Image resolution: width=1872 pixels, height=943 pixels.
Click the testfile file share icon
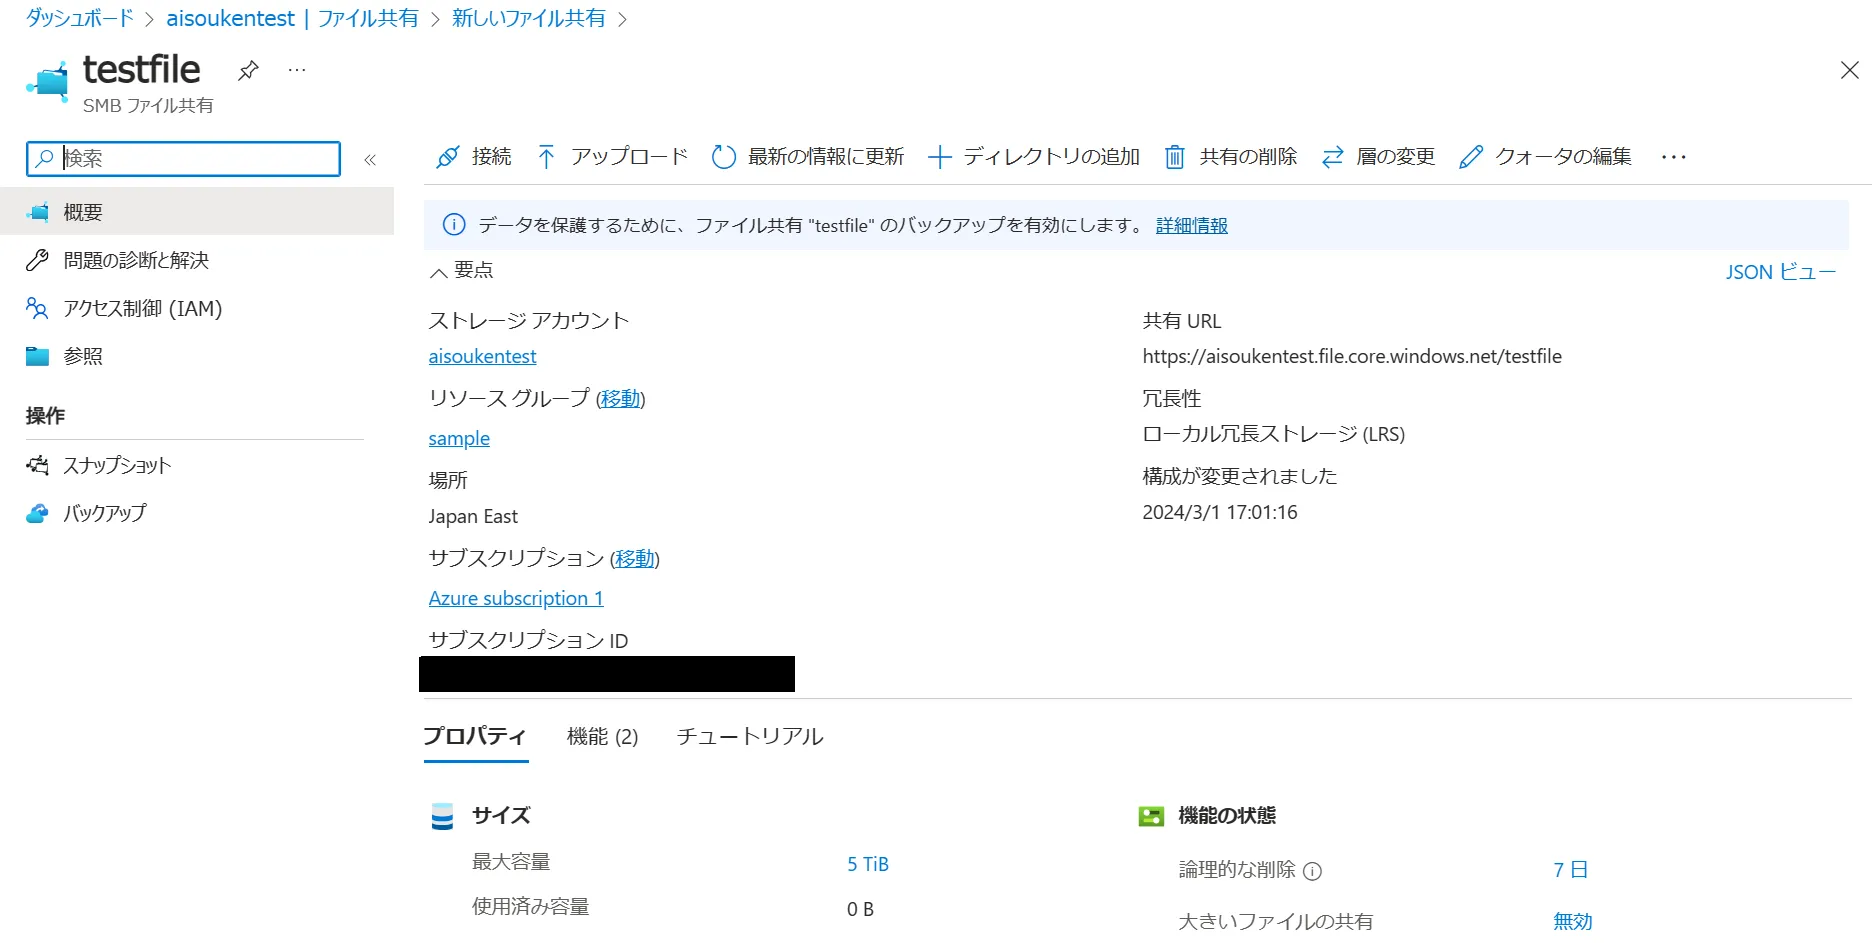[47, 81]
